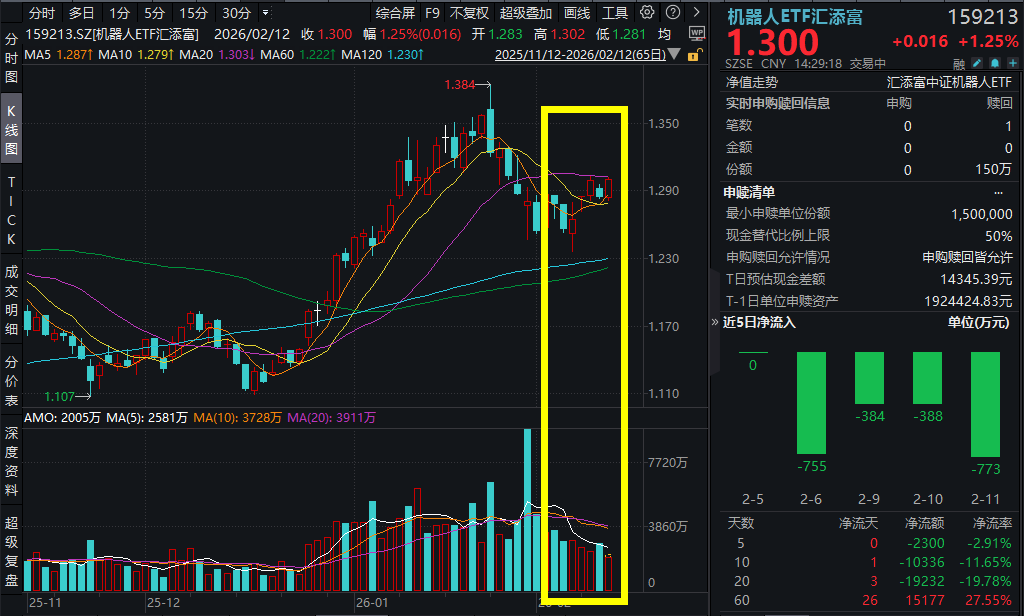Open help using the question mark icon
The image size is (1024, 616).
point(672,13)
